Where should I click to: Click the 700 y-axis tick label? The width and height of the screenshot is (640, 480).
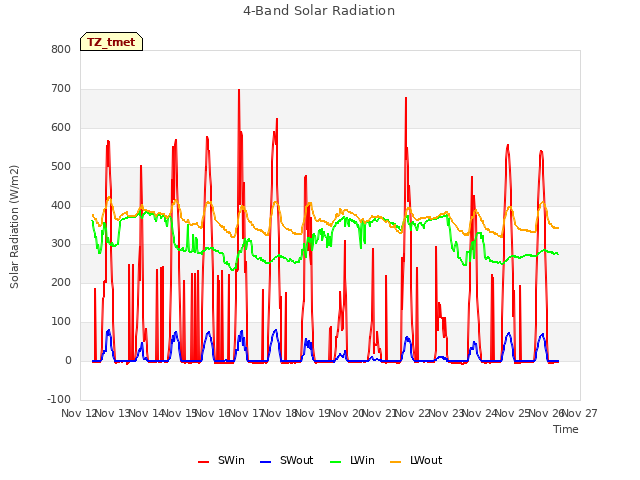61,89
